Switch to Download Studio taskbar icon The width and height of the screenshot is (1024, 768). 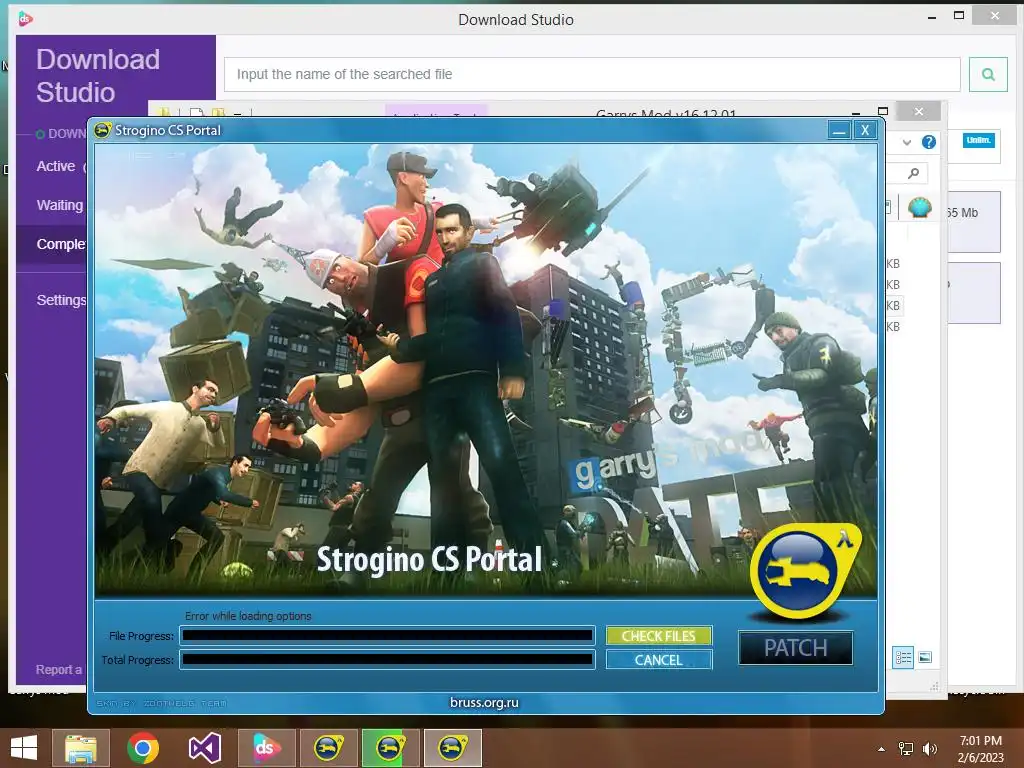[x=266, y=748]
